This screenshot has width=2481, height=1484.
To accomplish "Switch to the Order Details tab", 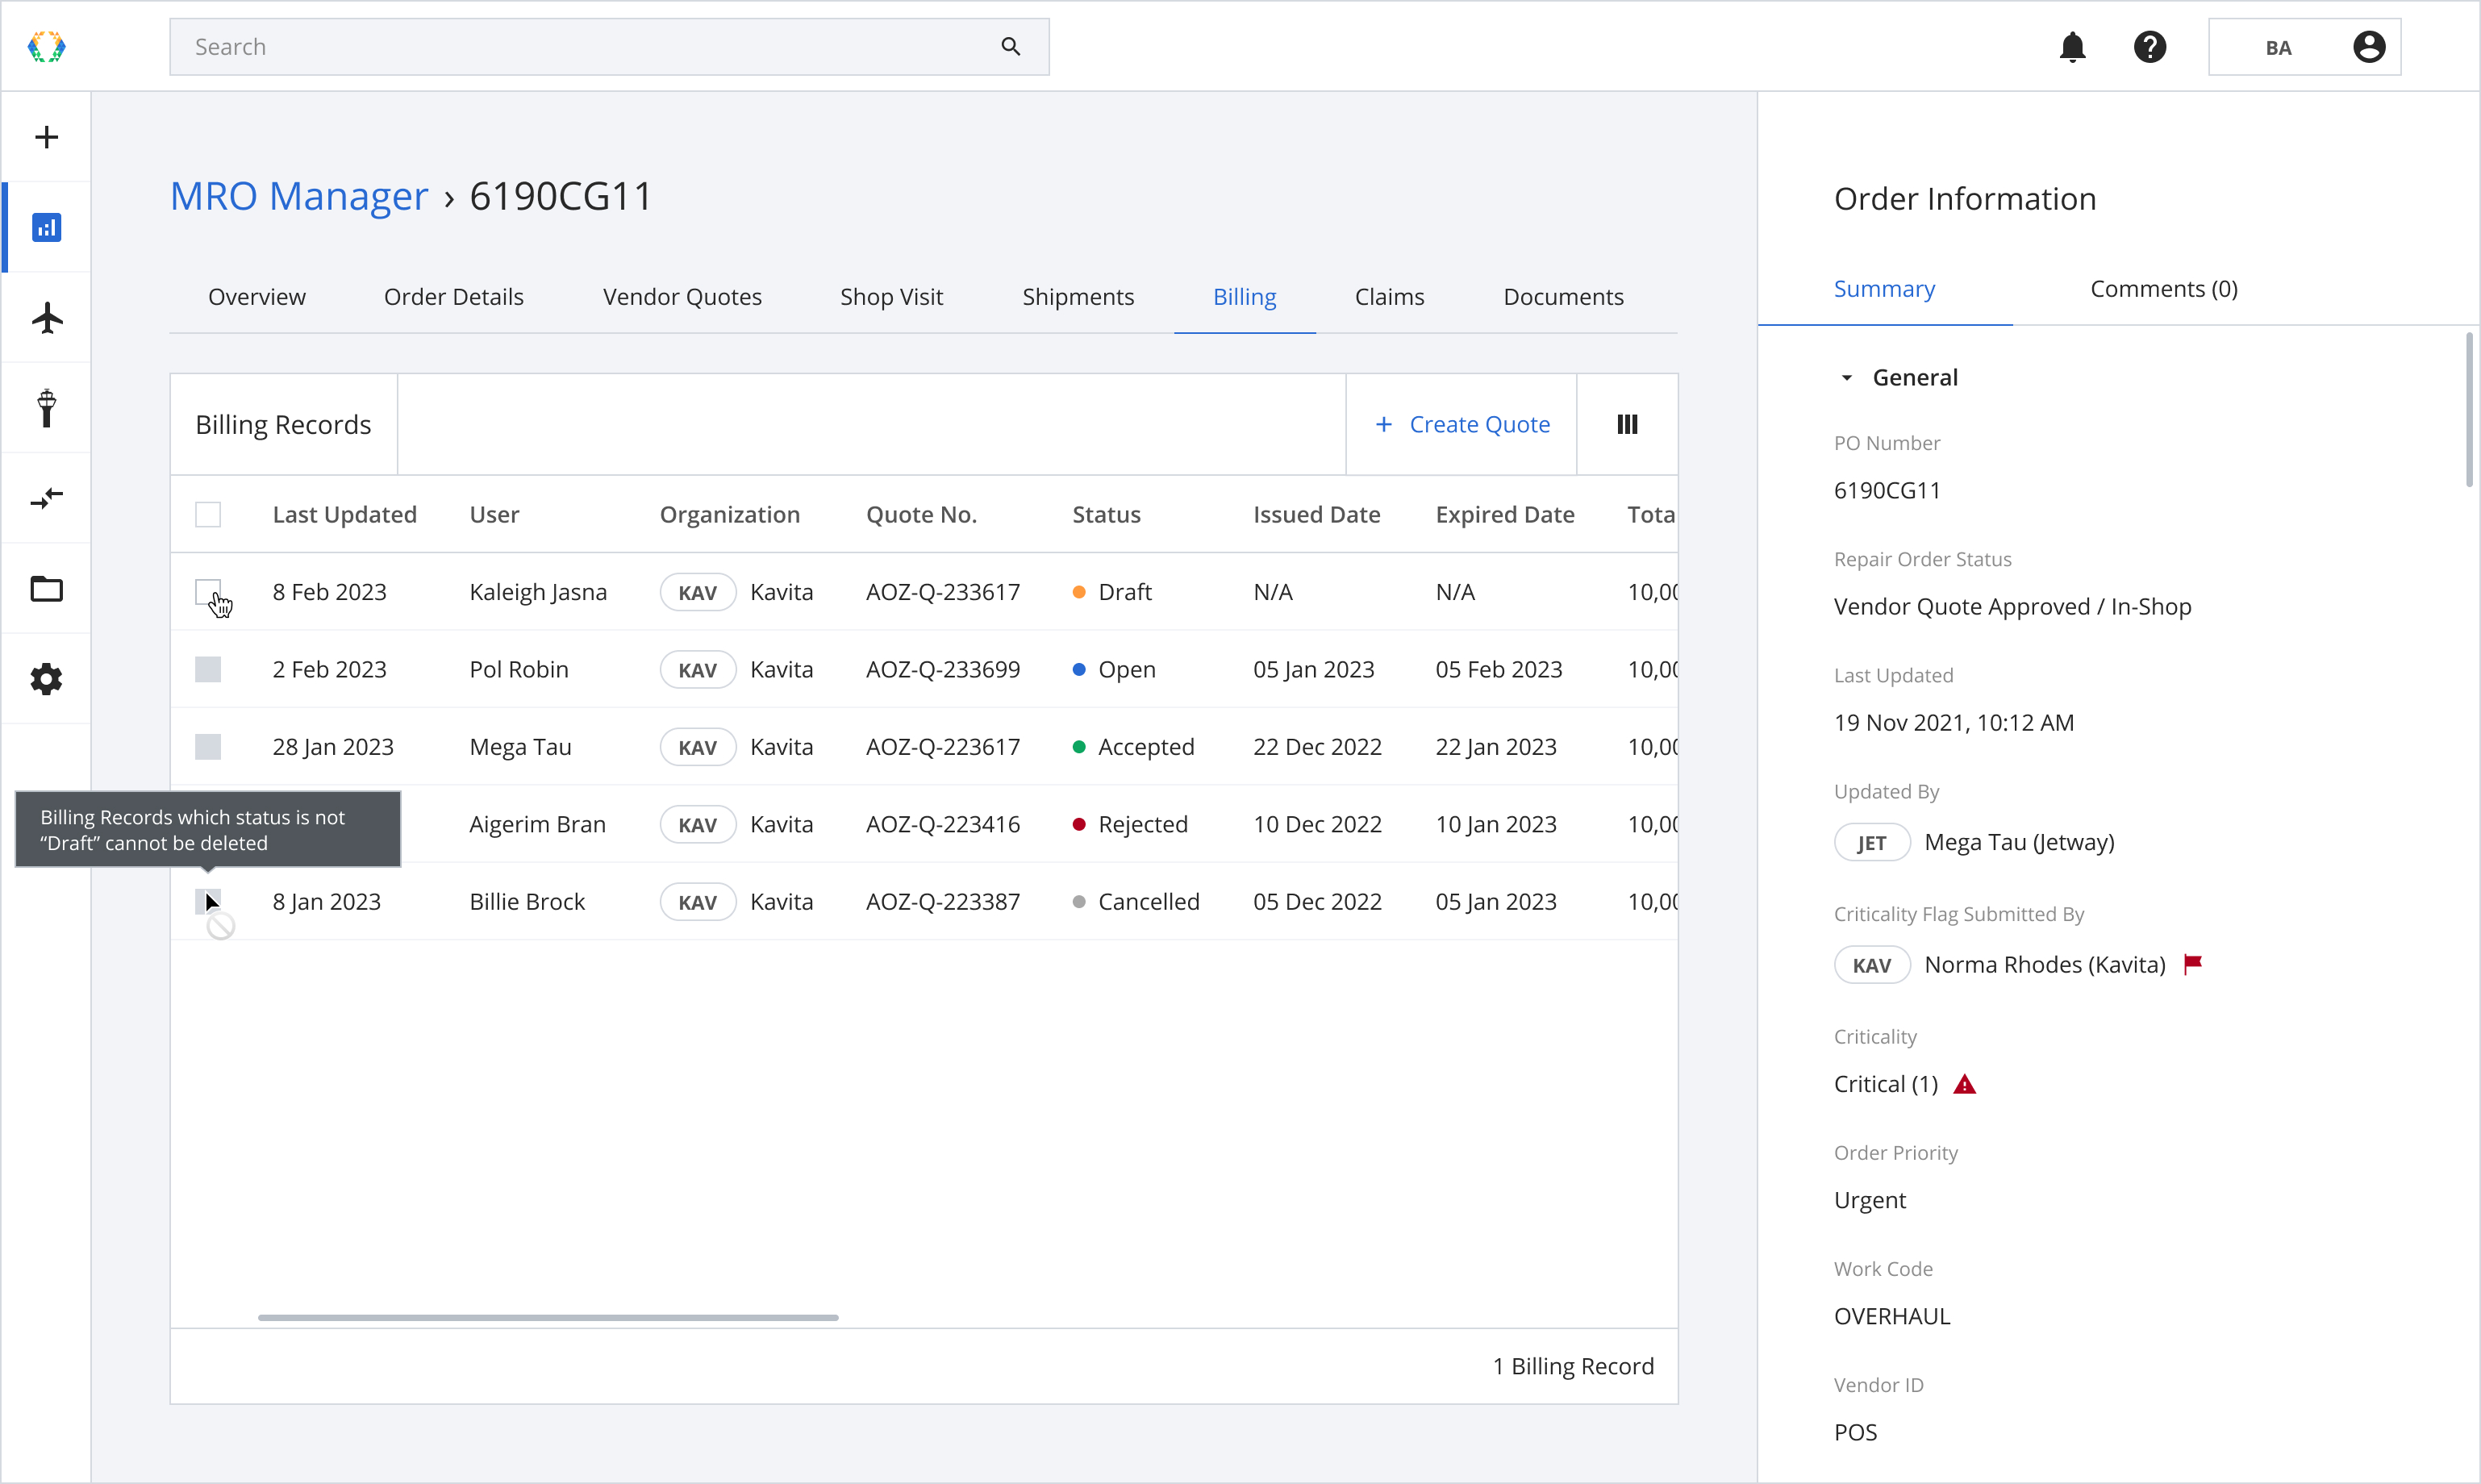I will pyautogui.click(x=454, y=296).
